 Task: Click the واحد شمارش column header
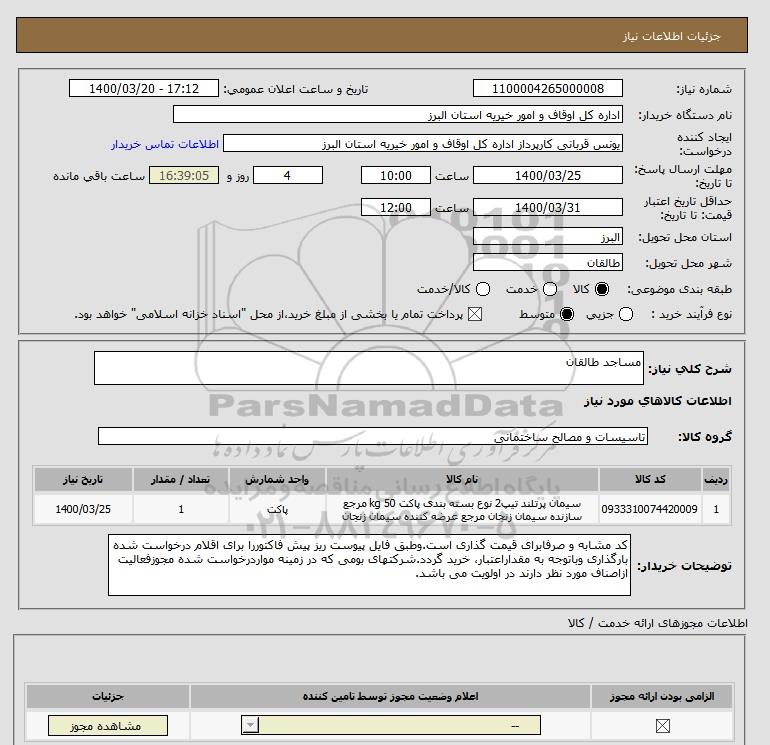click(277, 479)
